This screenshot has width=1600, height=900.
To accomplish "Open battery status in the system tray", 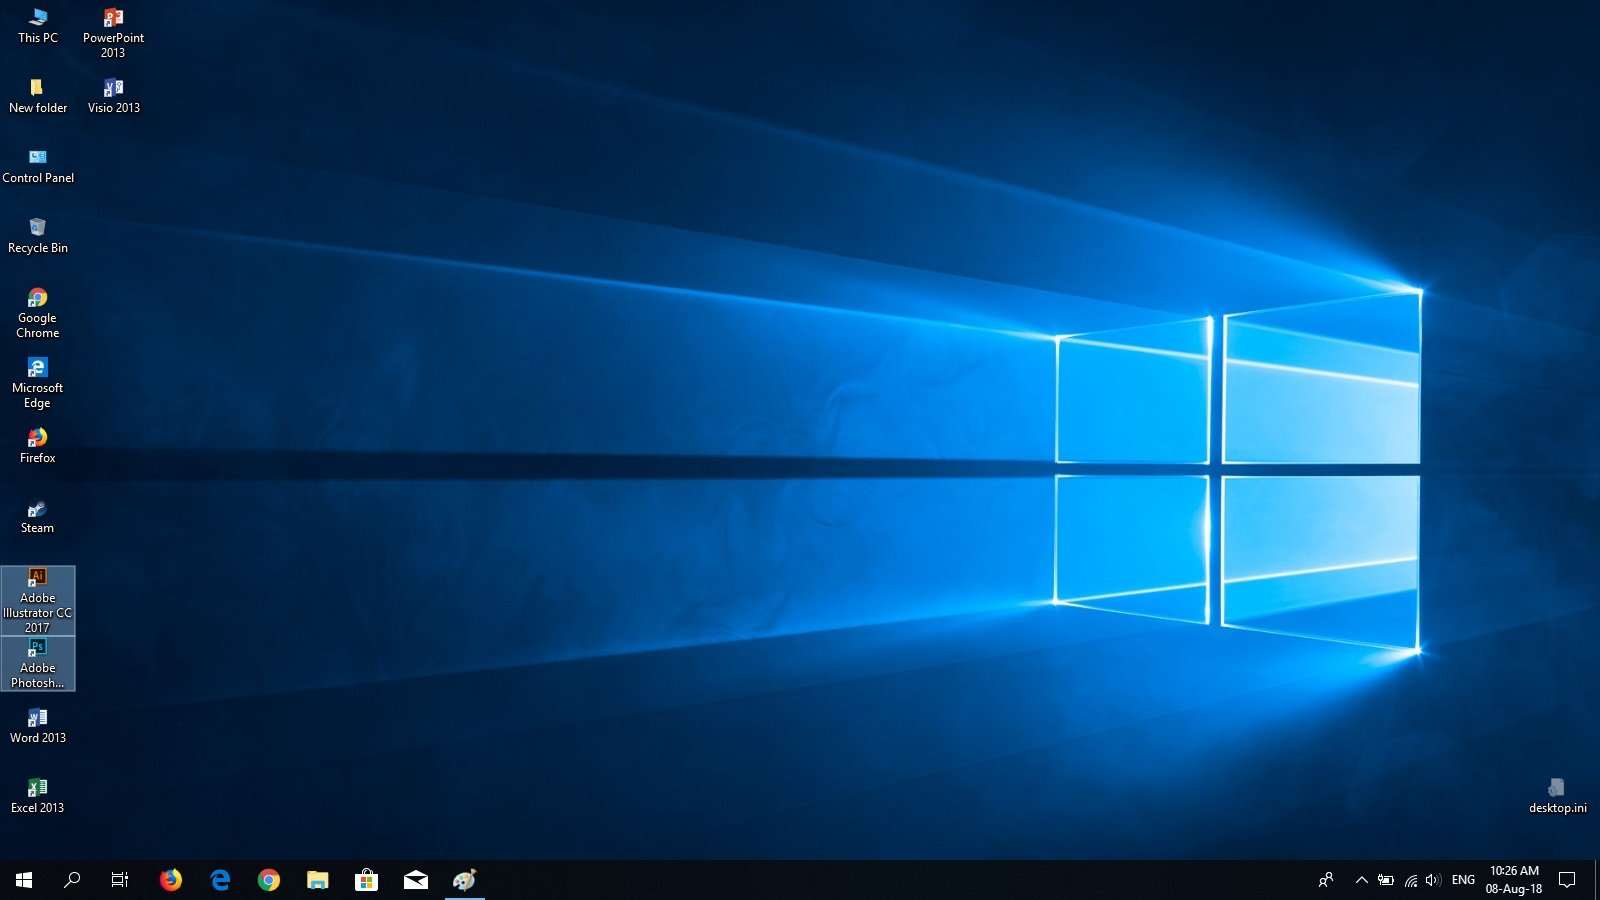I will coord(1386,880).
